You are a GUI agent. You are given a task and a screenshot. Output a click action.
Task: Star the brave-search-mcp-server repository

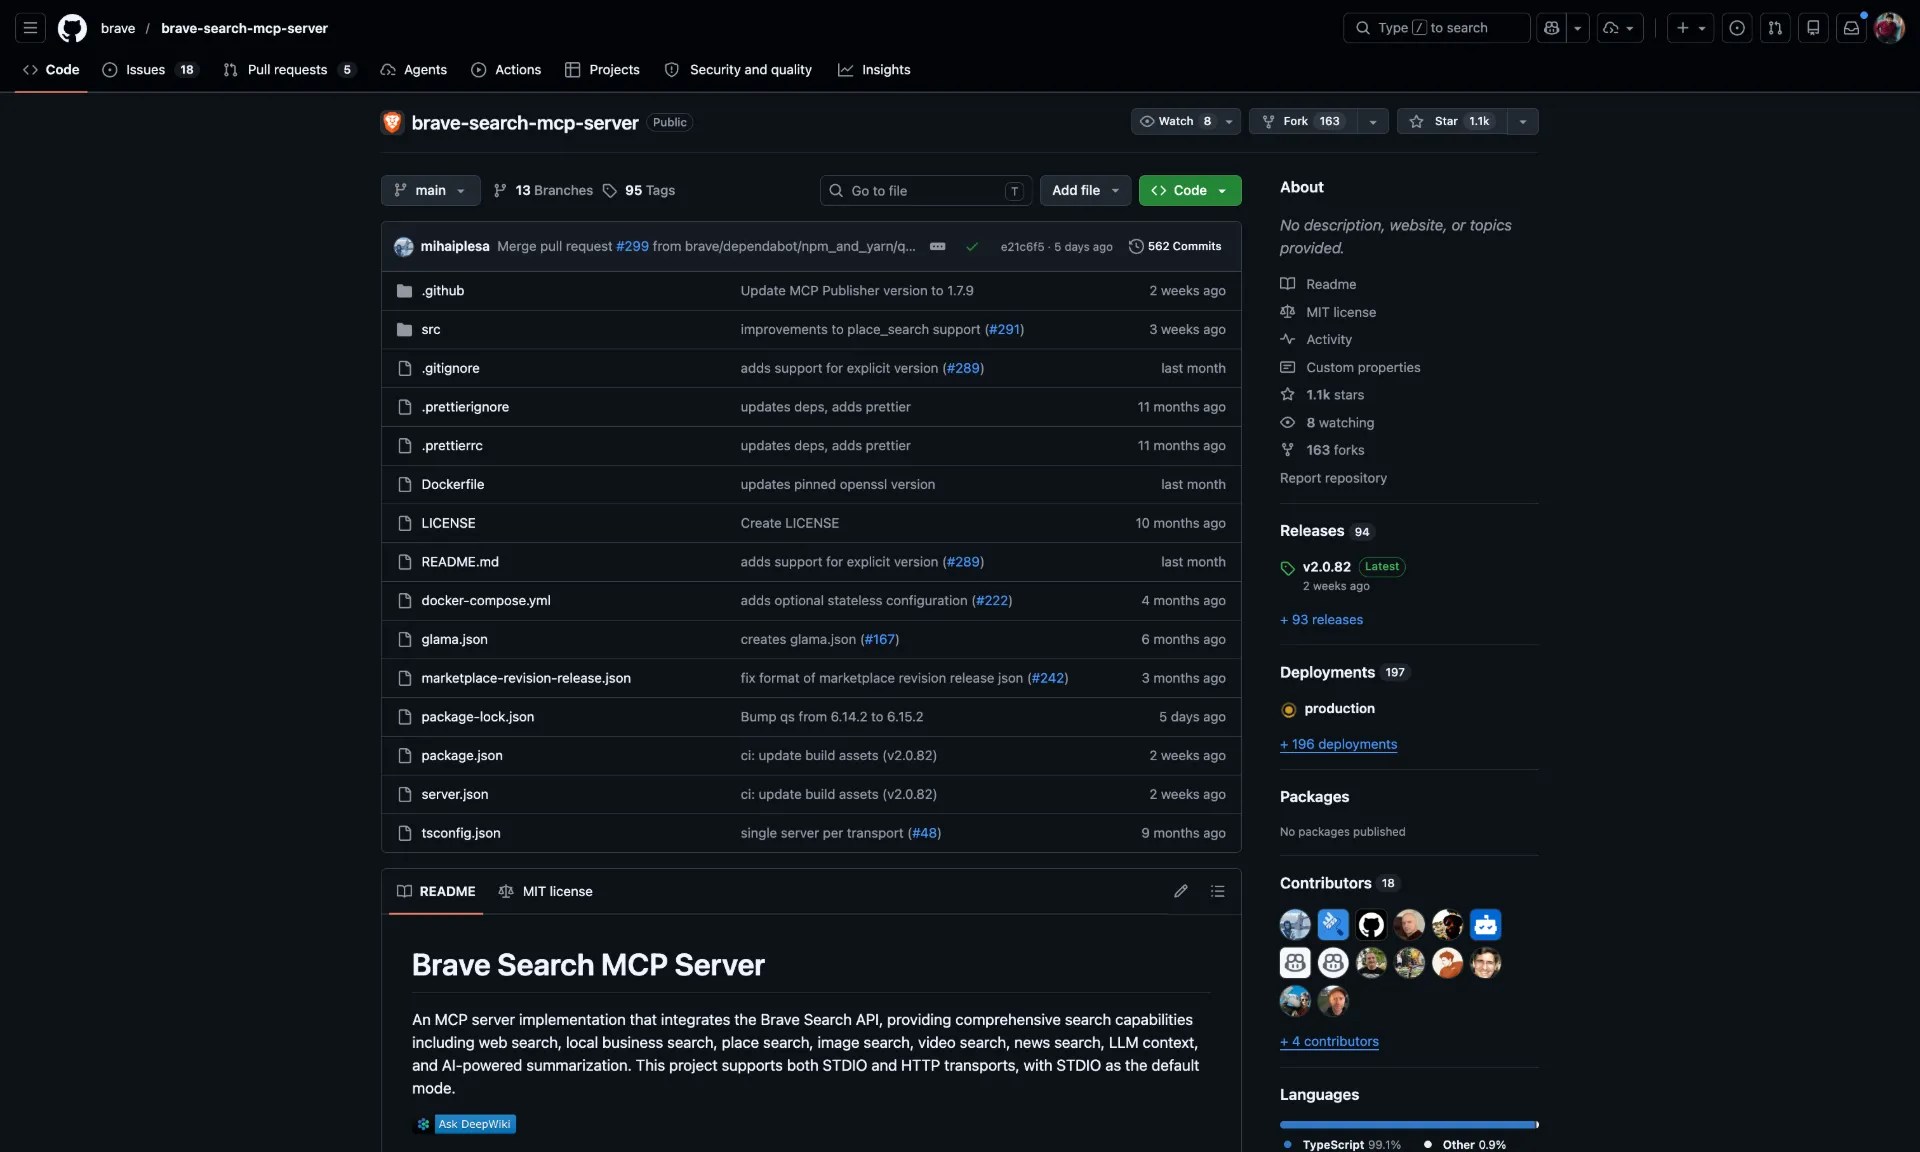pyautogui.click(x=1451, y=121)
